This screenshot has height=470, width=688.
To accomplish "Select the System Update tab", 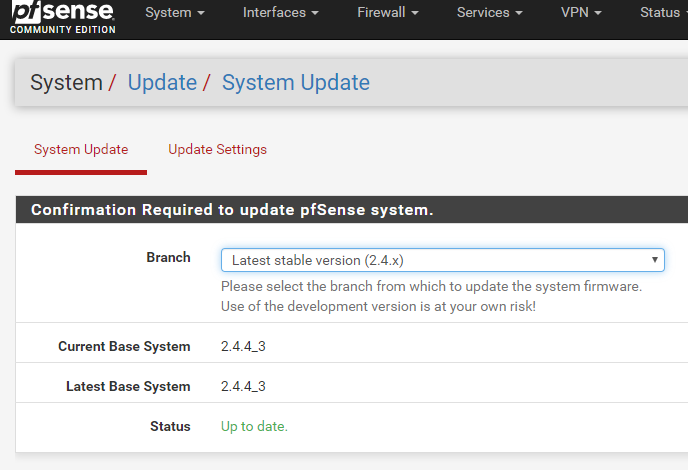I will coord(81,150).
